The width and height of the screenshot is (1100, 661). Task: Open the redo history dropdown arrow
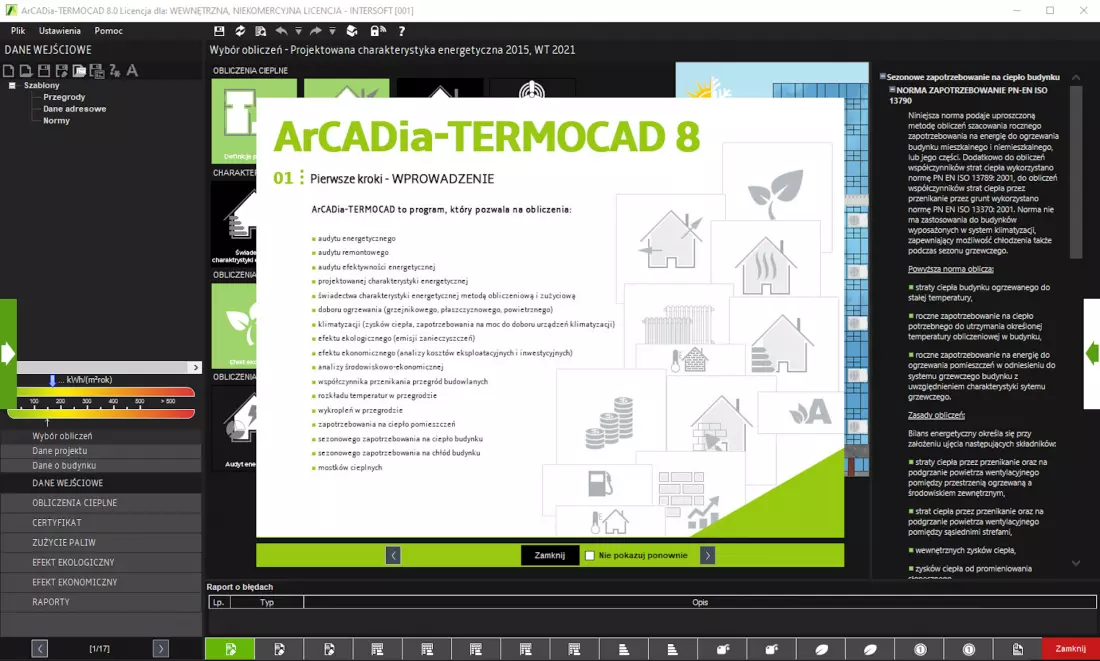tap(333, 31)
